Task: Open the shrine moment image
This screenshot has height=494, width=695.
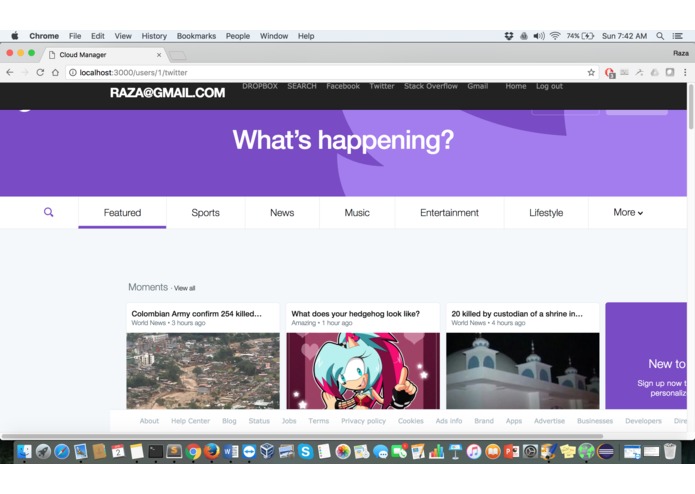Action: [x=523, y=371]
